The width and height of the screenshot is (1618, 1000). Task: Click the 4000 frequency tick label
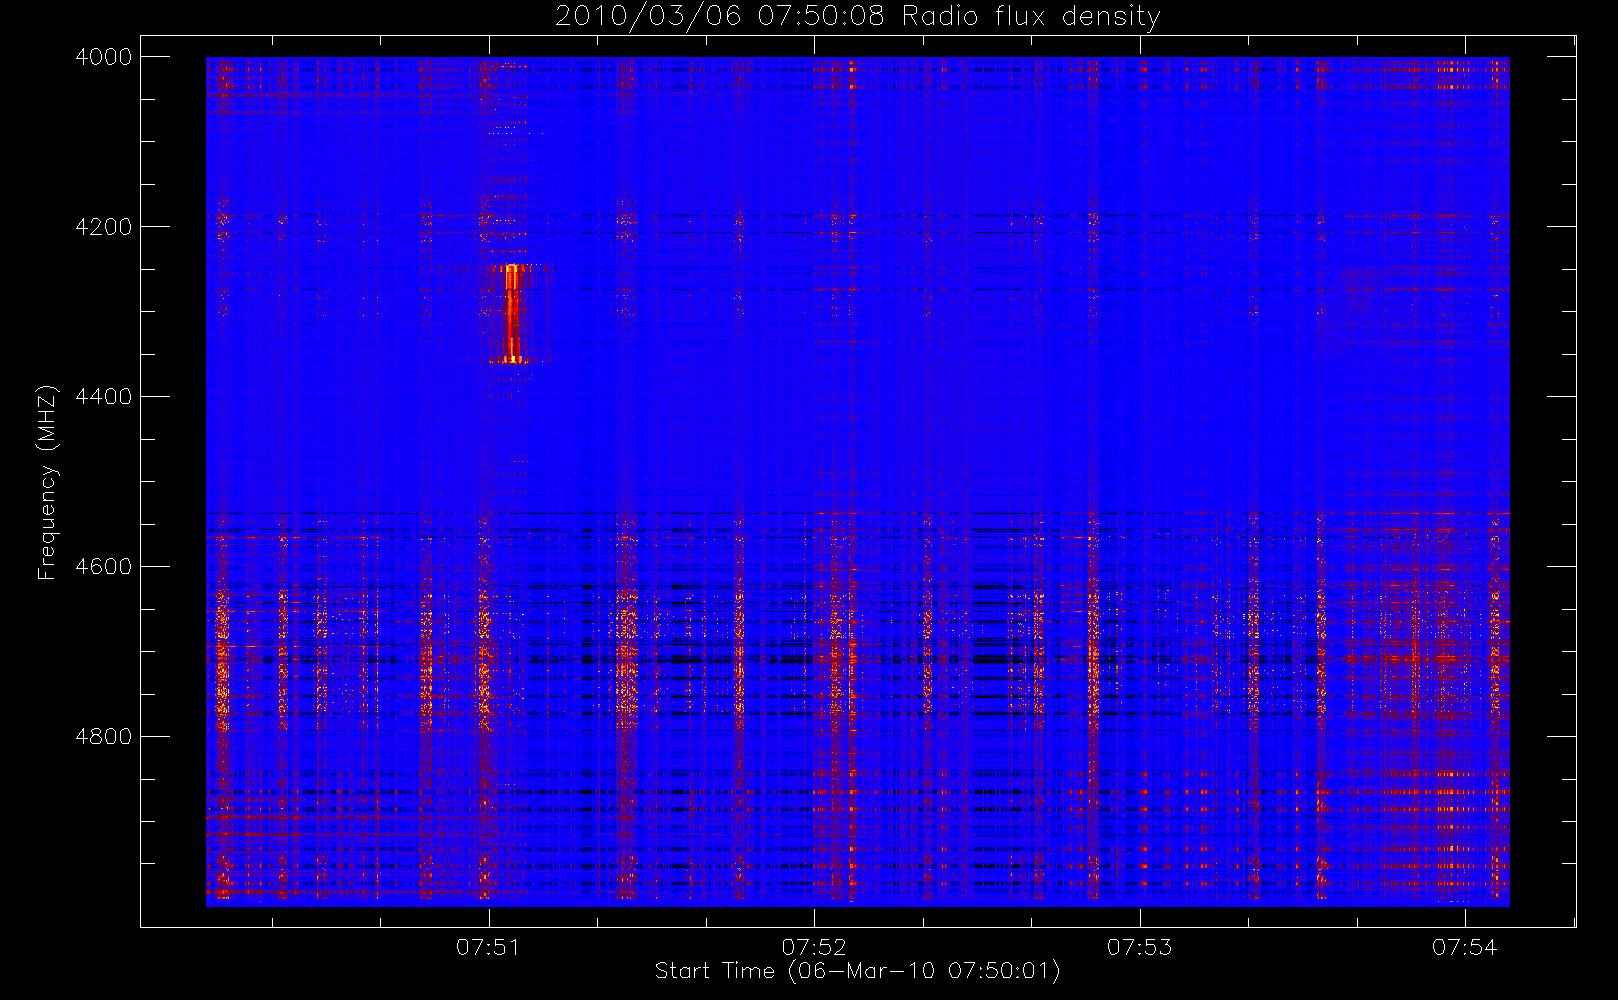(x=104, y=57)
